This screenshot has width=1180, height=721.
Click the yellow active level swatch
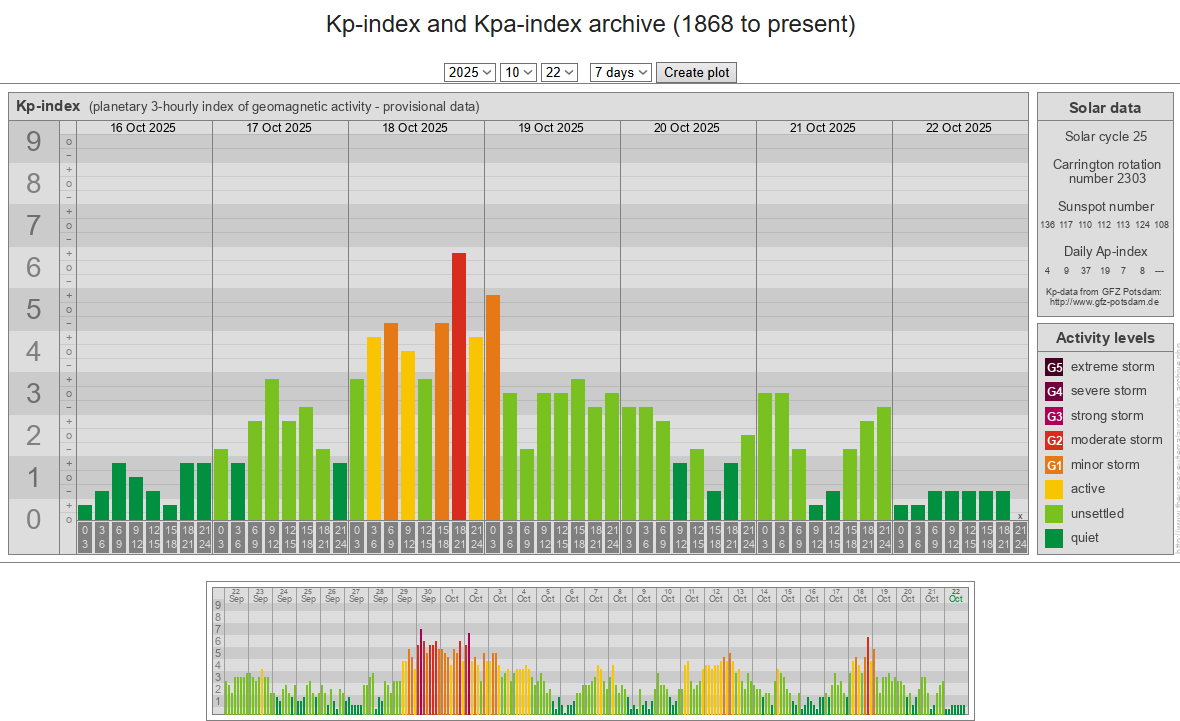click(1054, 489)
